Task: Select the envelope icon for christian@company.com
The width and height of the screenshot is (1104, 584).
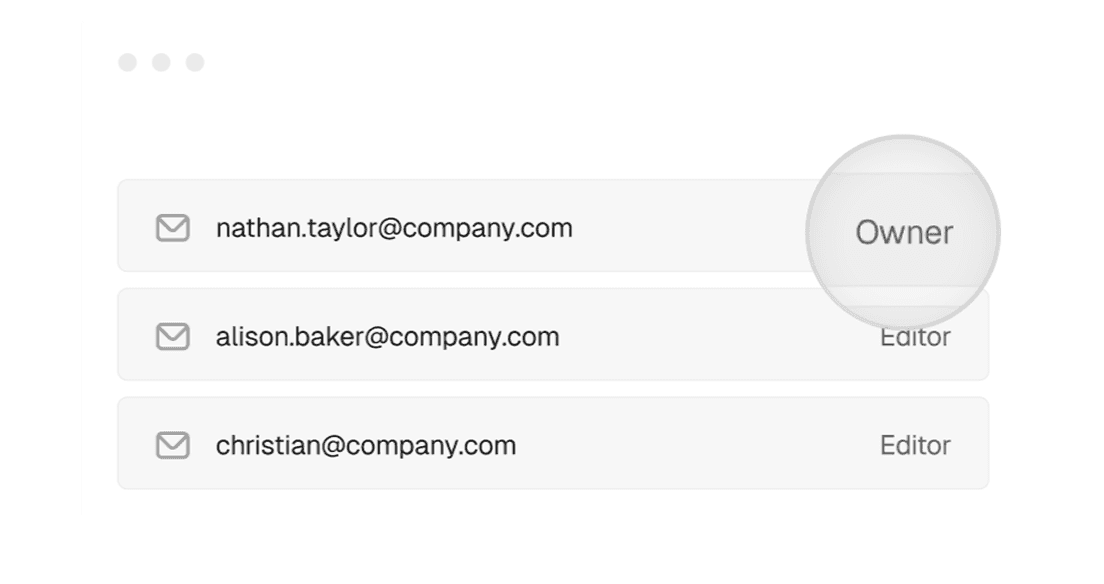Action: point(172,445)
